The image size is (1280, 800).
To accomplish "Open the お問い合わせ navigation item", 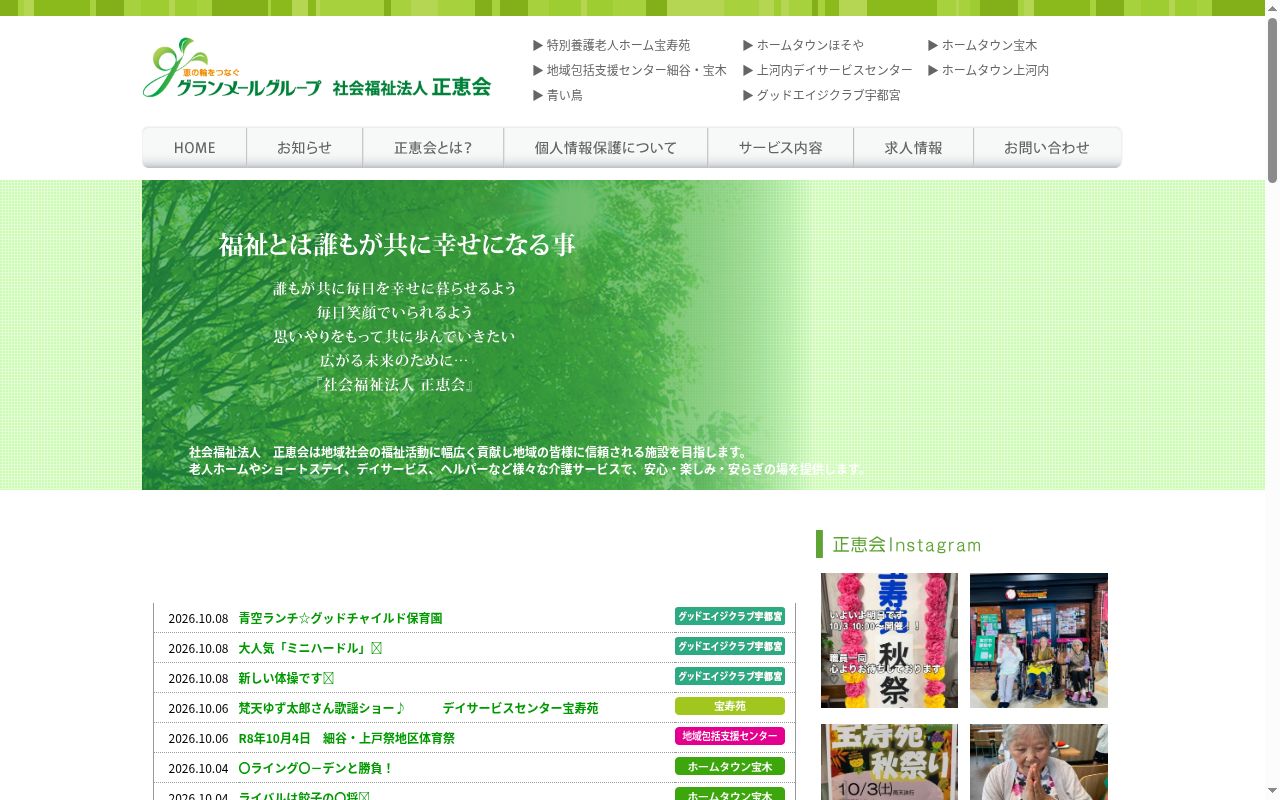I will pos(1047,147).
